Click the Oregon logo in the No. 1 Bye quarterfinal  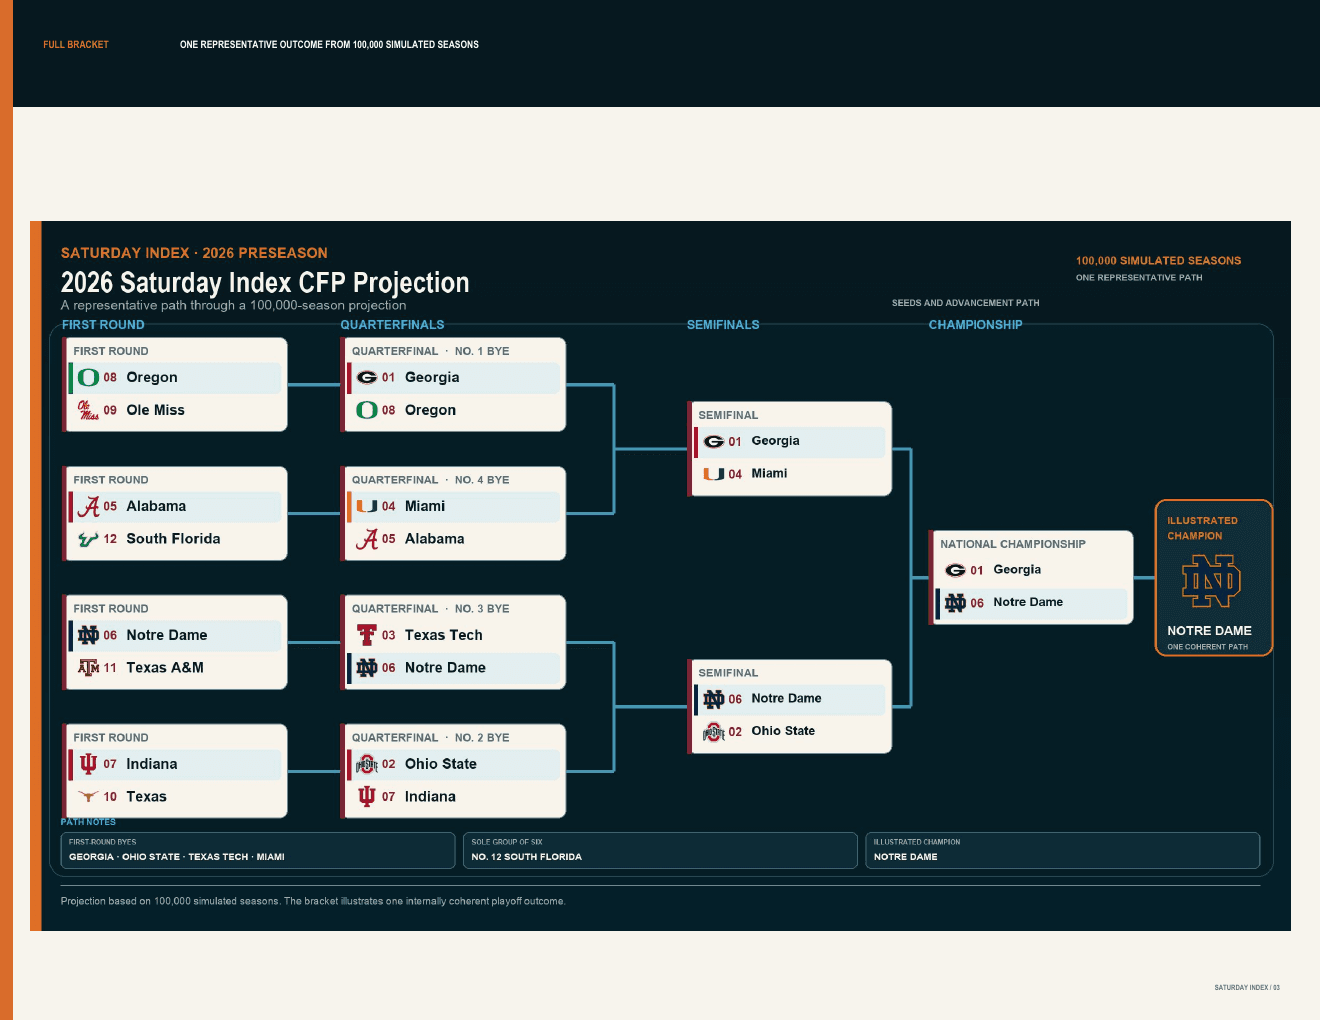coord(367,410)
